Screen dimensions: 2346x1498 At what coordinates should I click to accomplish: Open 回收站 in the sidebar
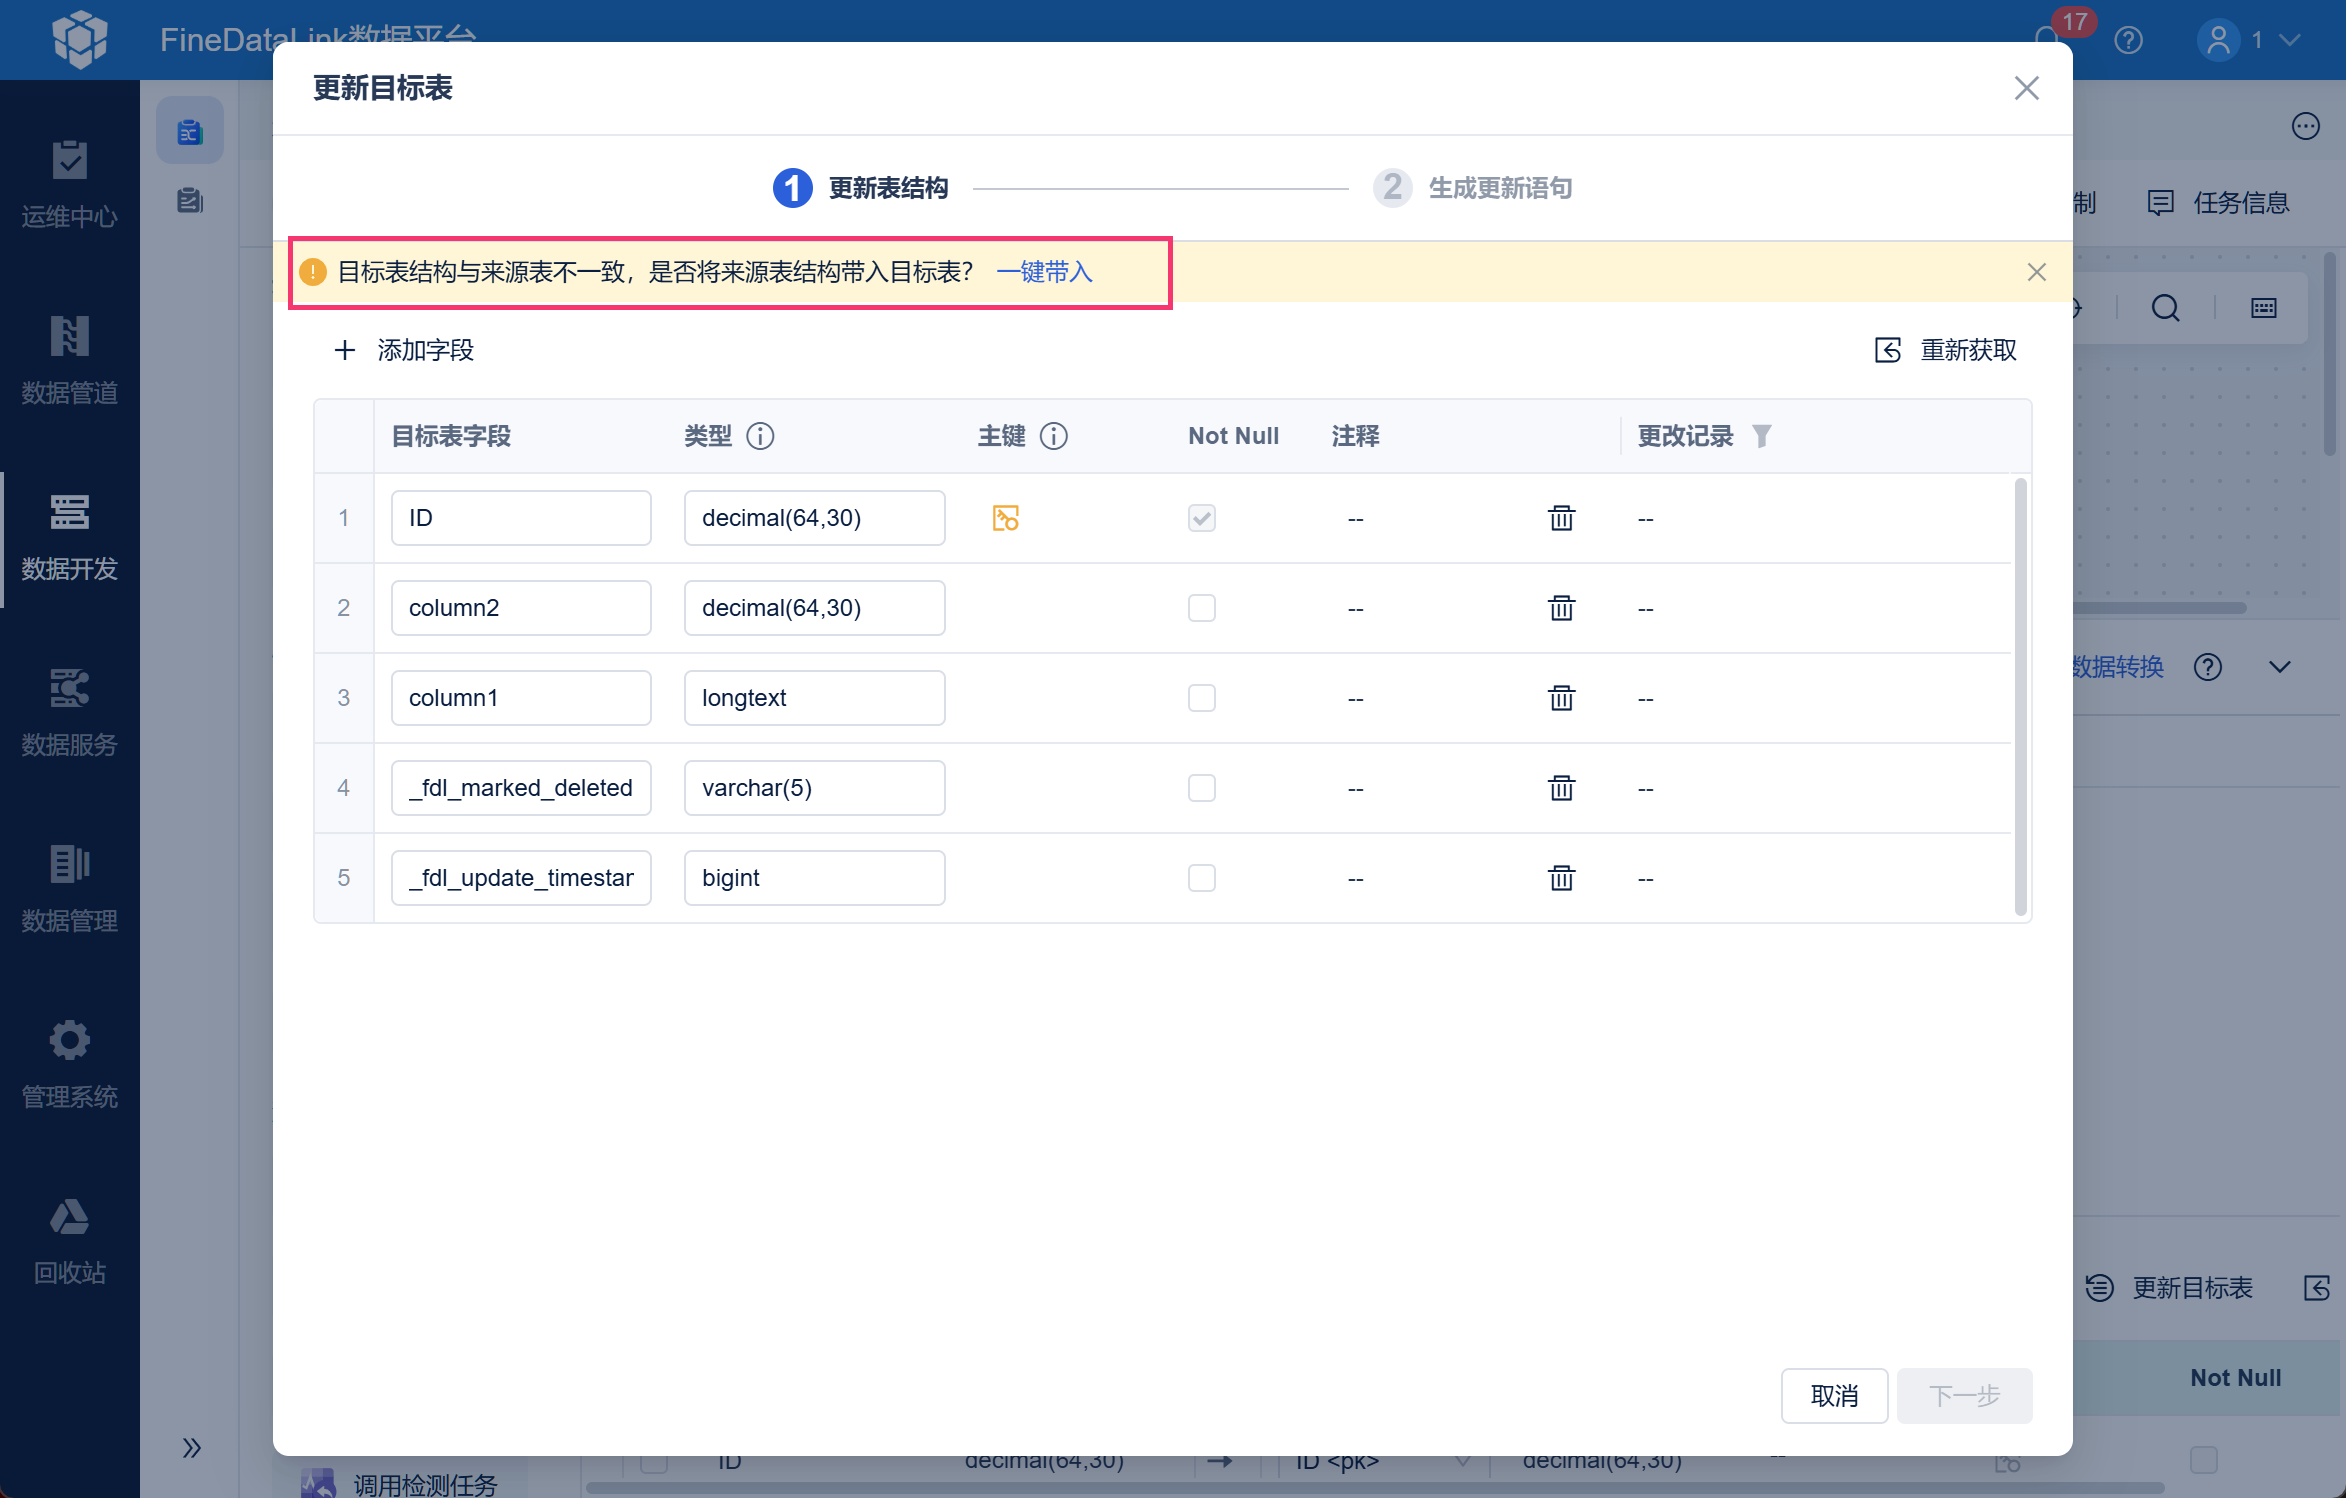70,1242
